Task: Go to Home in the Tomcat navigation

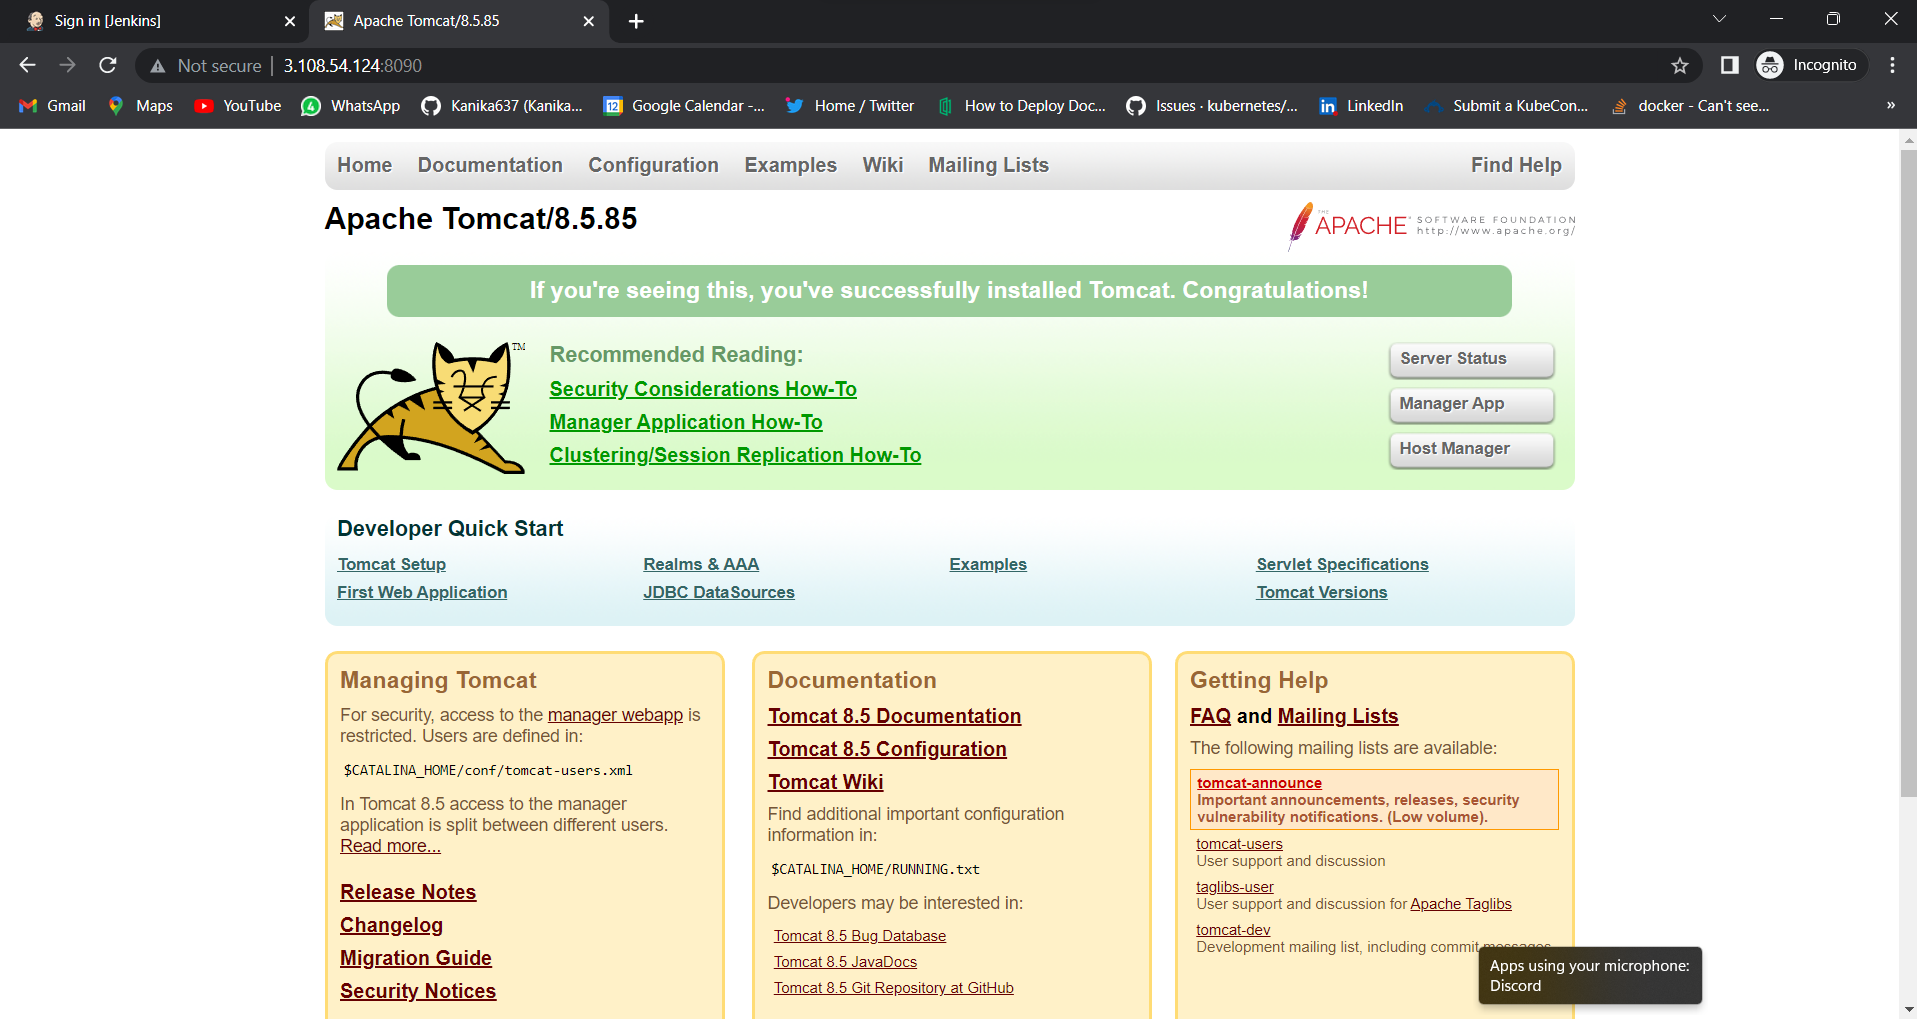Action: pyautogui.click(x=364, y=165)
